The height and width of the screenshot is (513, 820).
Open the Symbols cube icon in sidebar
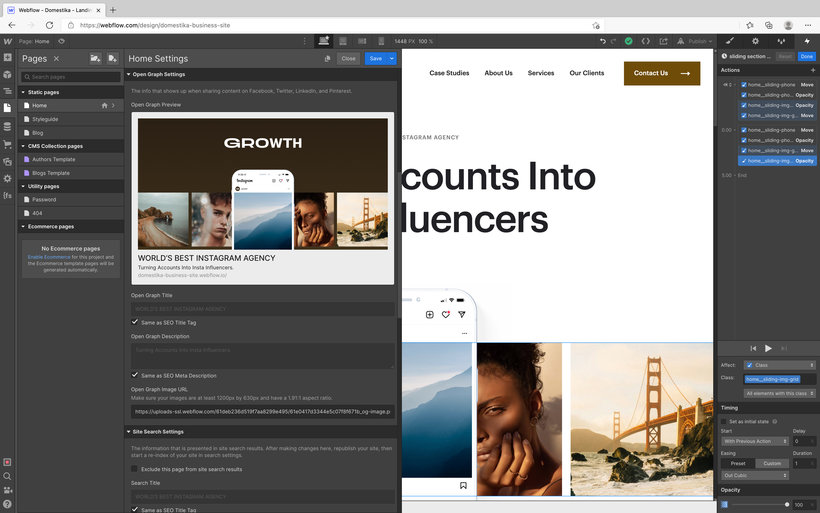click(7, 74)
